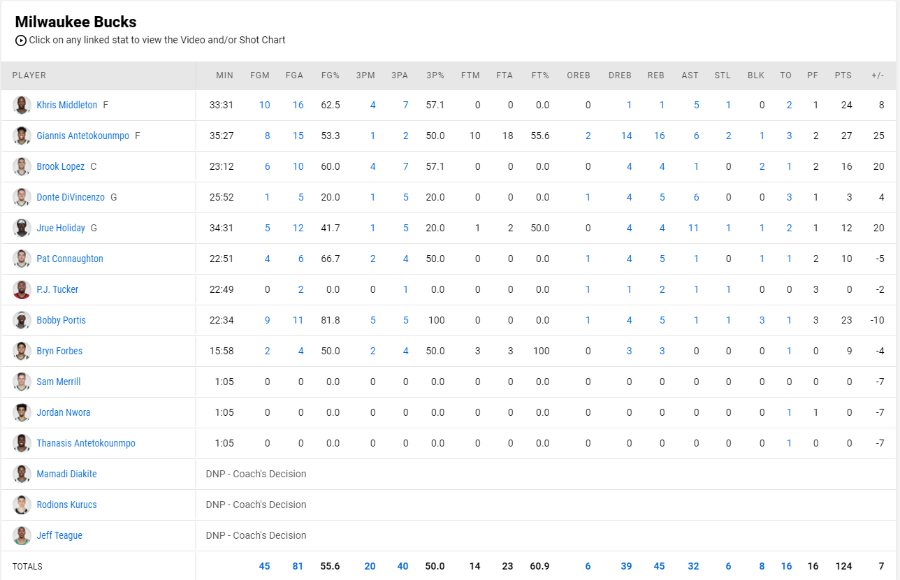Click the FG% column header
The image size is (900, 580).
click(330, 75)
